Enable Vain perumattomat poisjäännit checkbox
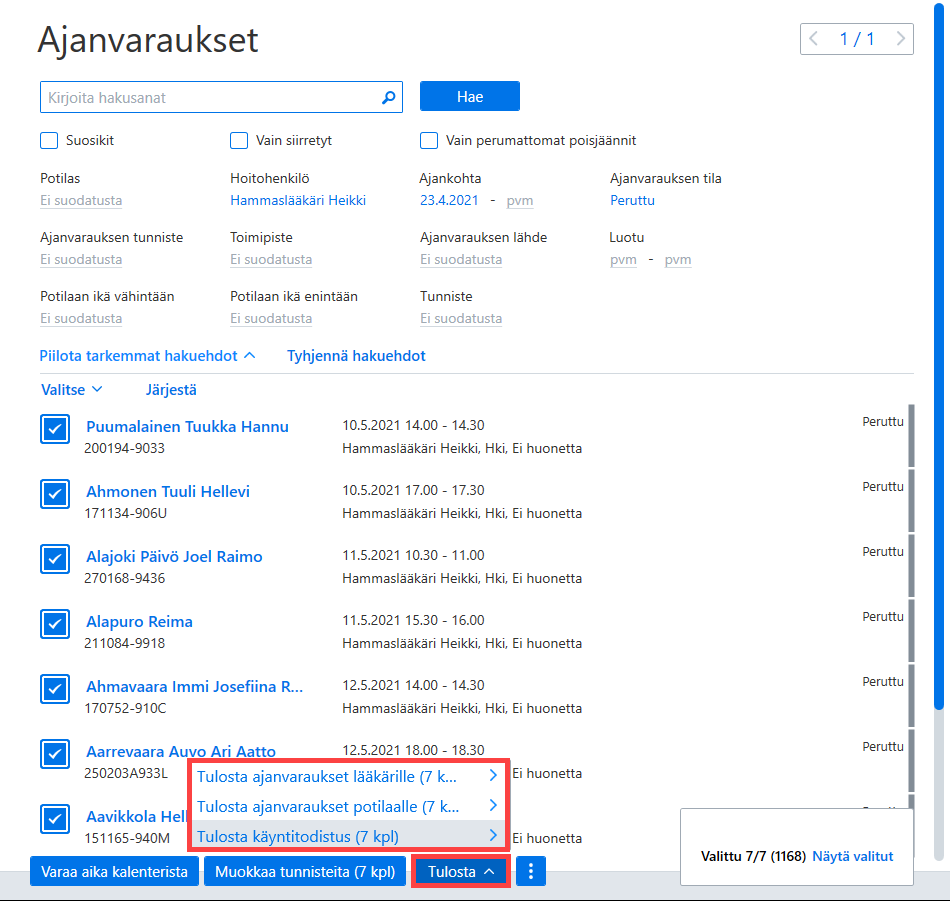950x901 pixels. (429, 141)
